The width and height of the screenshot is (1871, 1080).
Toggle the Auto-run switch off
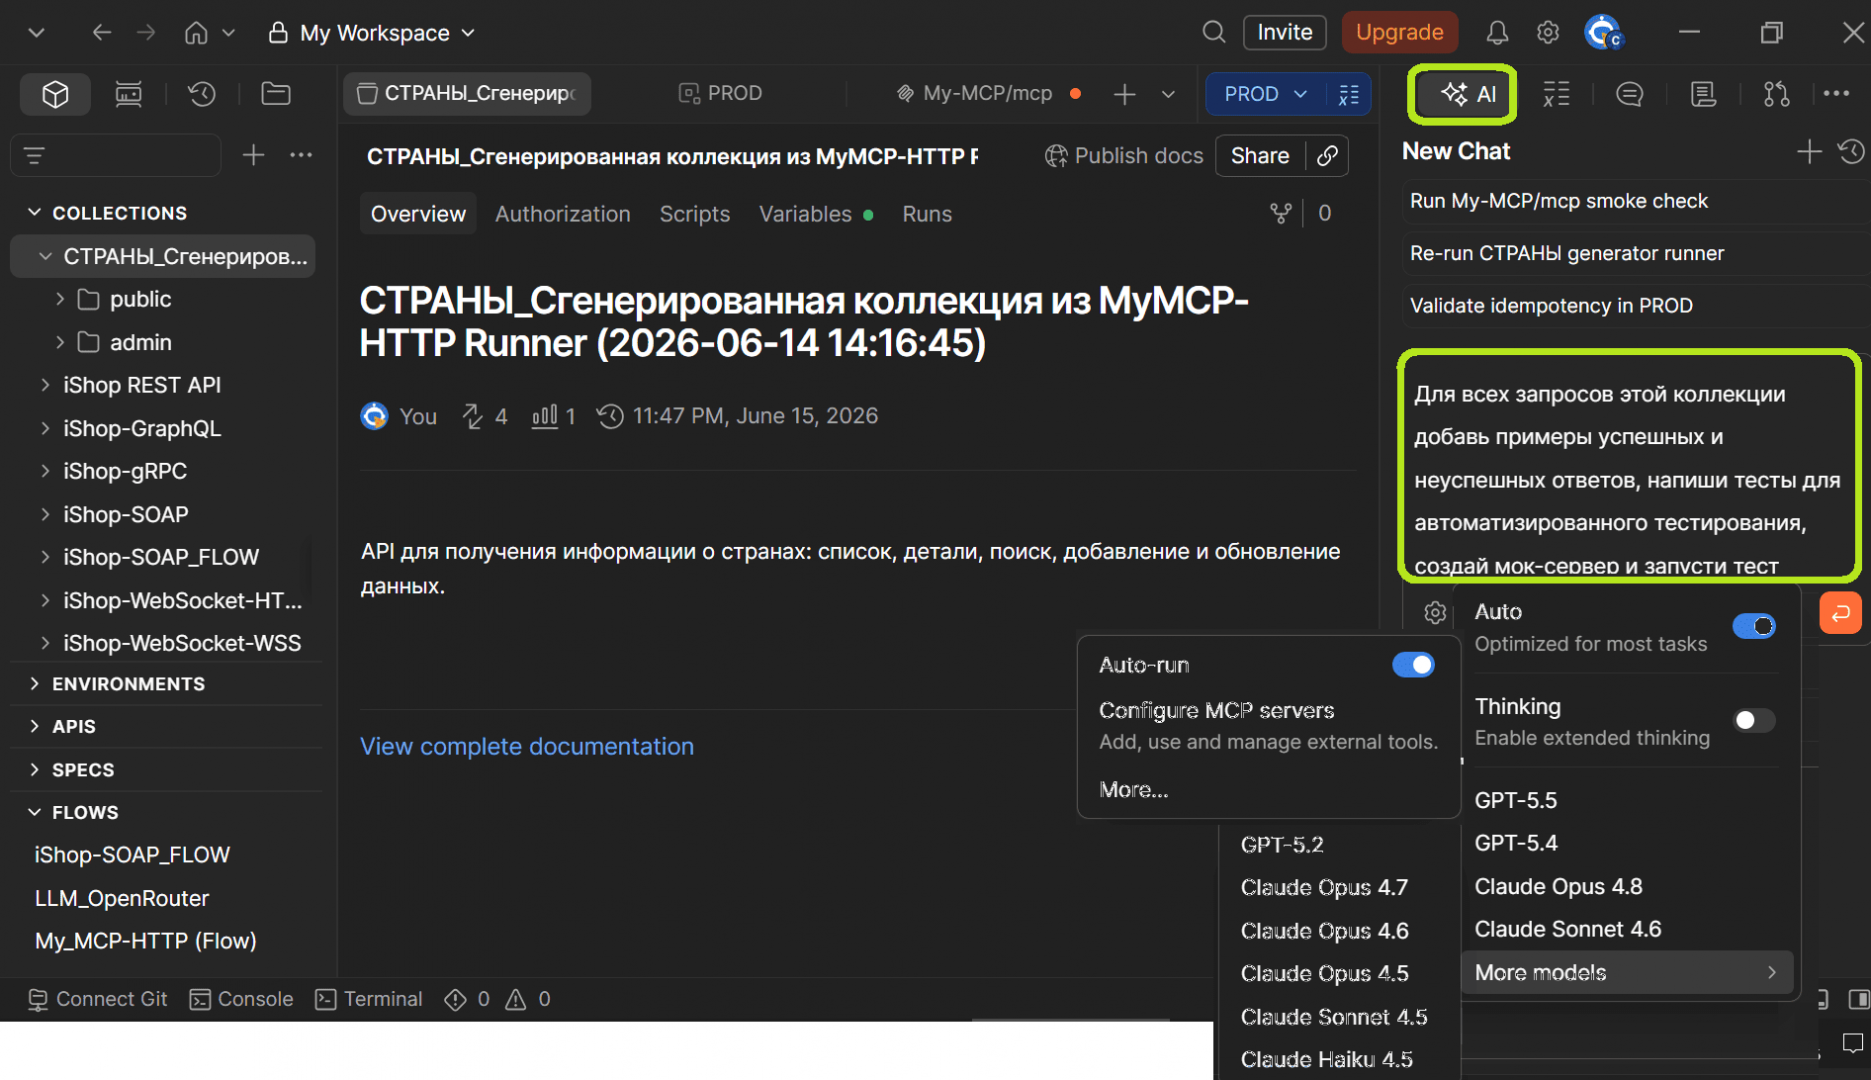tap(1412, 665)
